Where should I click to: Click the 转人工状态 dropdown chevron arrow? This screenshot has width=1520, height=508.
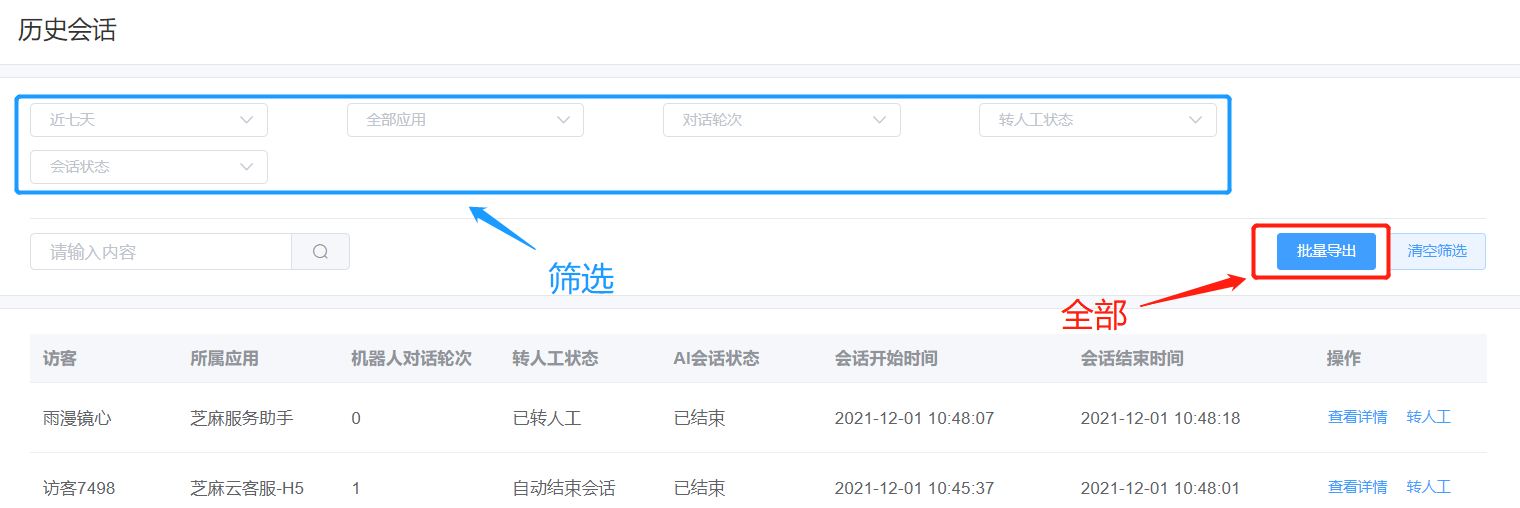click(x=1196, y=120)
